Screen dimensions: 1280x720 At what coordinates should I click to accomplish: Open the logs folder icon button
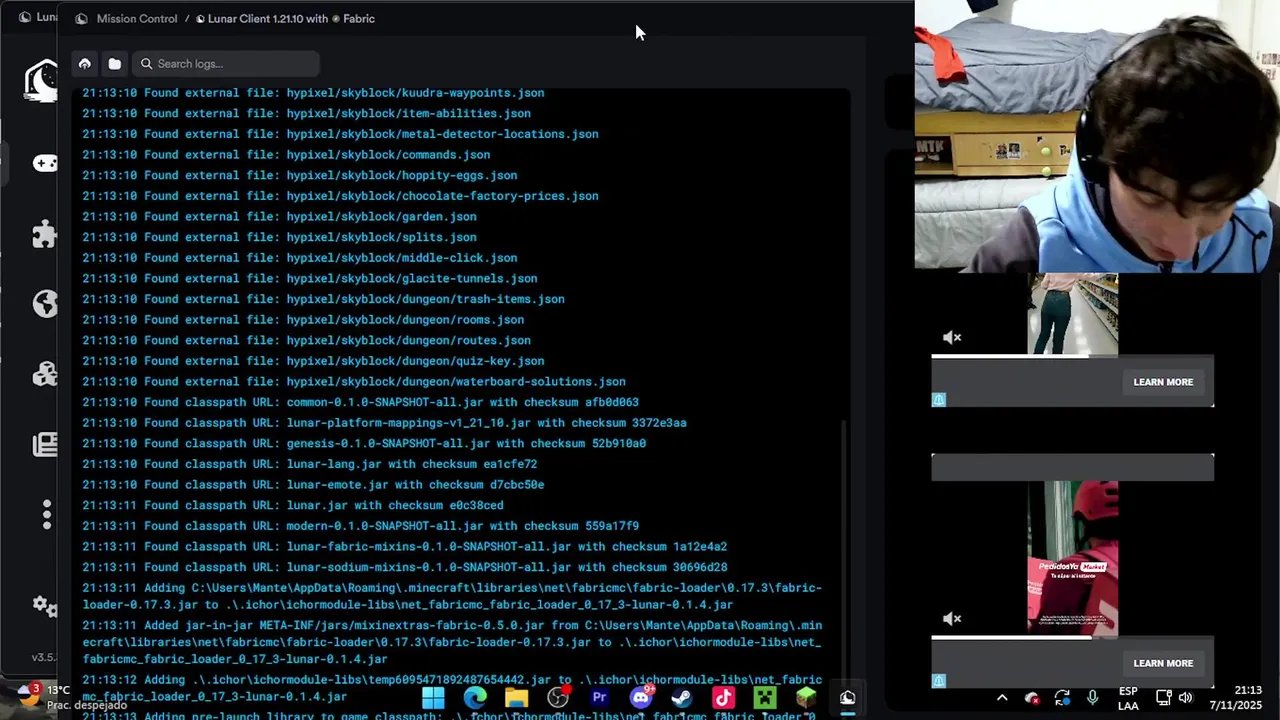point(115,64)
